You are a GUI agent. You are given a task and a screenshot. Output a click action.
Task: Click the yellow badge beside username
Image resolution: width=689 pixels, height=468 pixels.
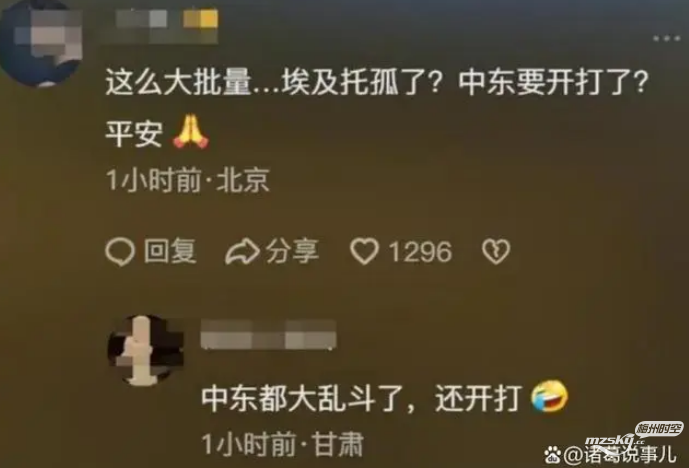click(201, 19)
